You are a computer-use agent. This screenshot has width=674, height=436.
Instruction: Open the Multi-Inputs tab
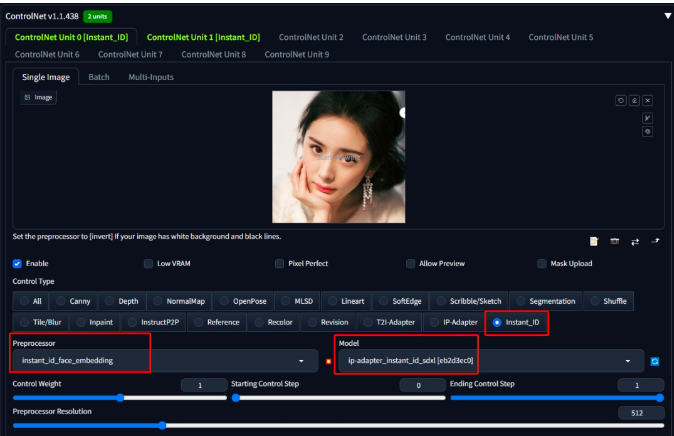tap(152, 77)
